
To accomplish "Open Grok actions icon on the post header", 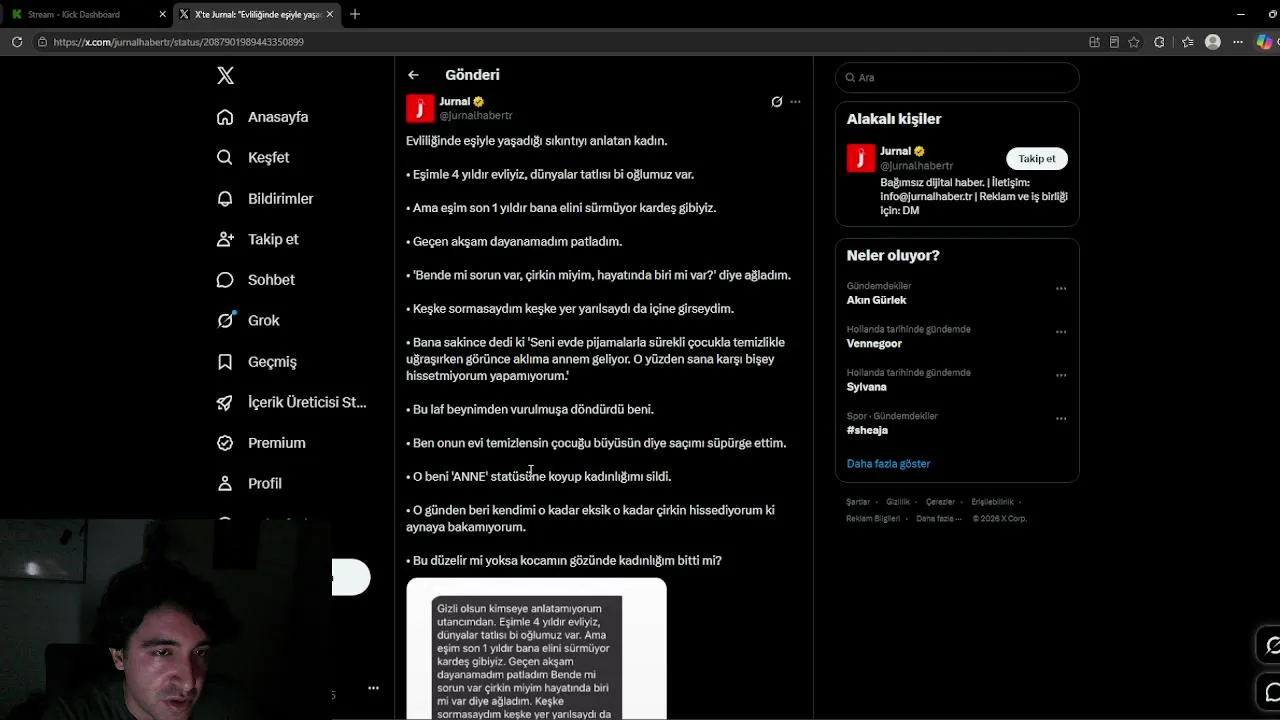I will click(x=776, y=102).
